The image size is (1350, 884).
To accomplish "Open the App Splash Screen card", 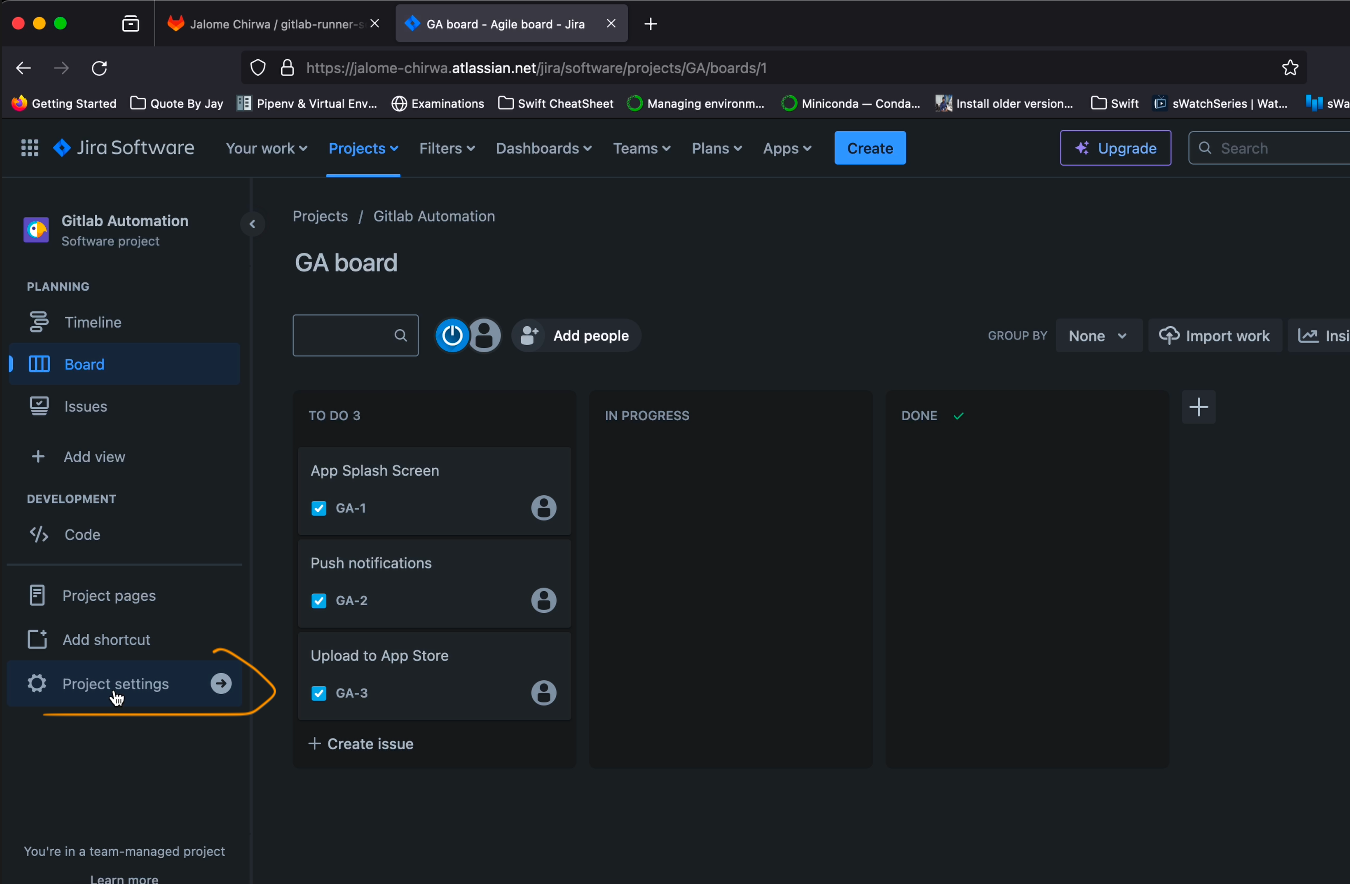I will [434, 490].
